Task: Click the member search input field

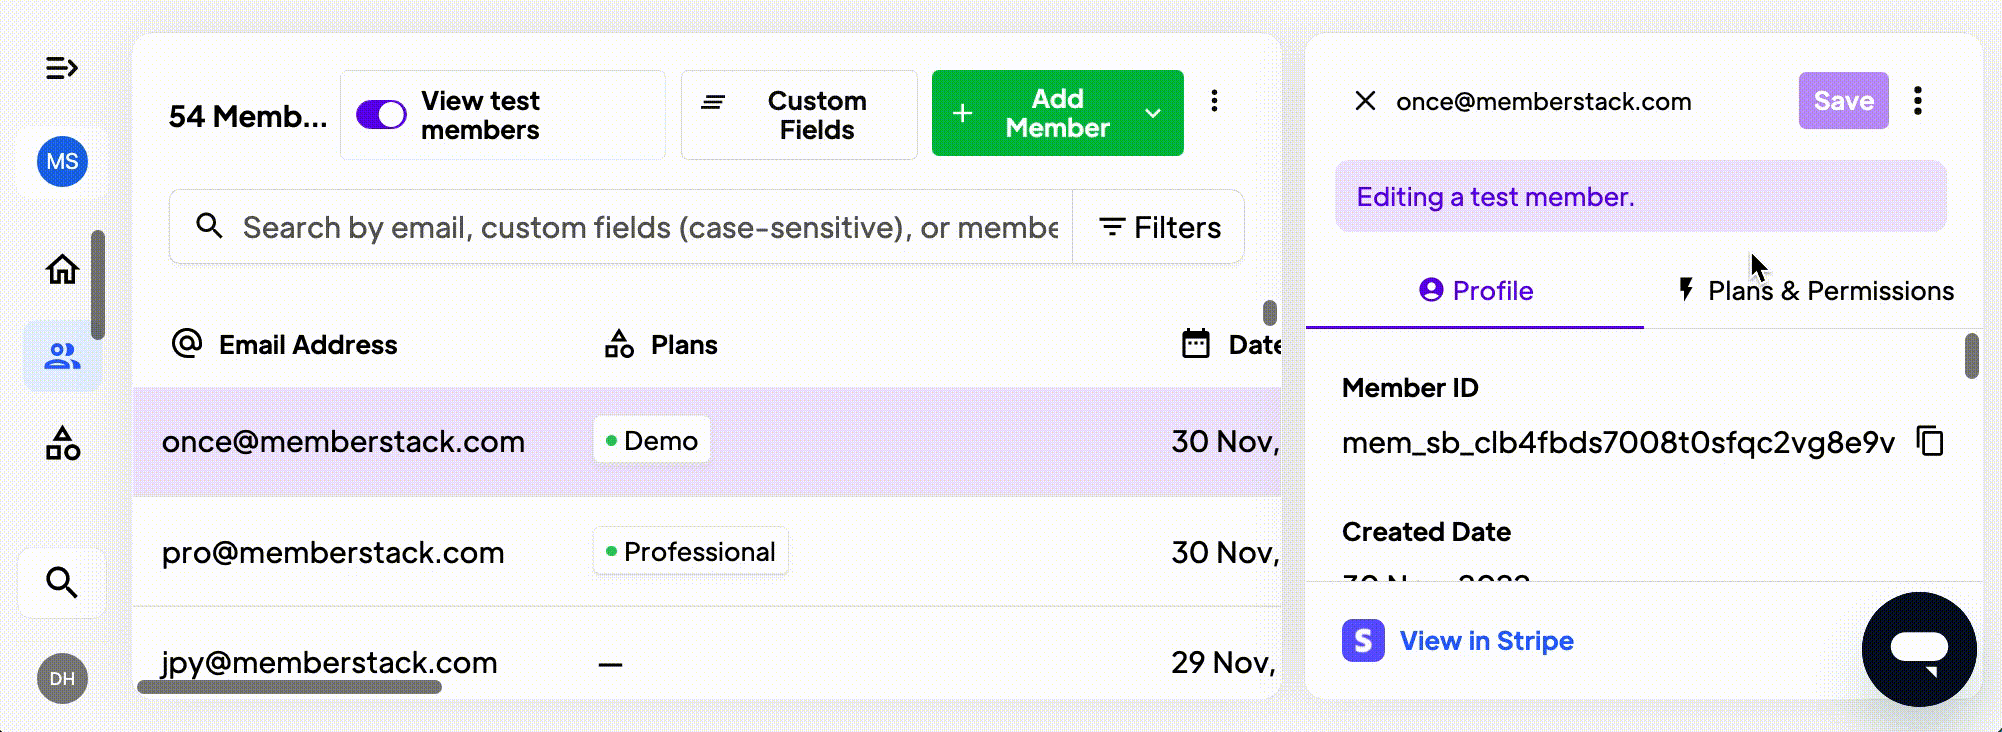Action: (x=648, y=228)
